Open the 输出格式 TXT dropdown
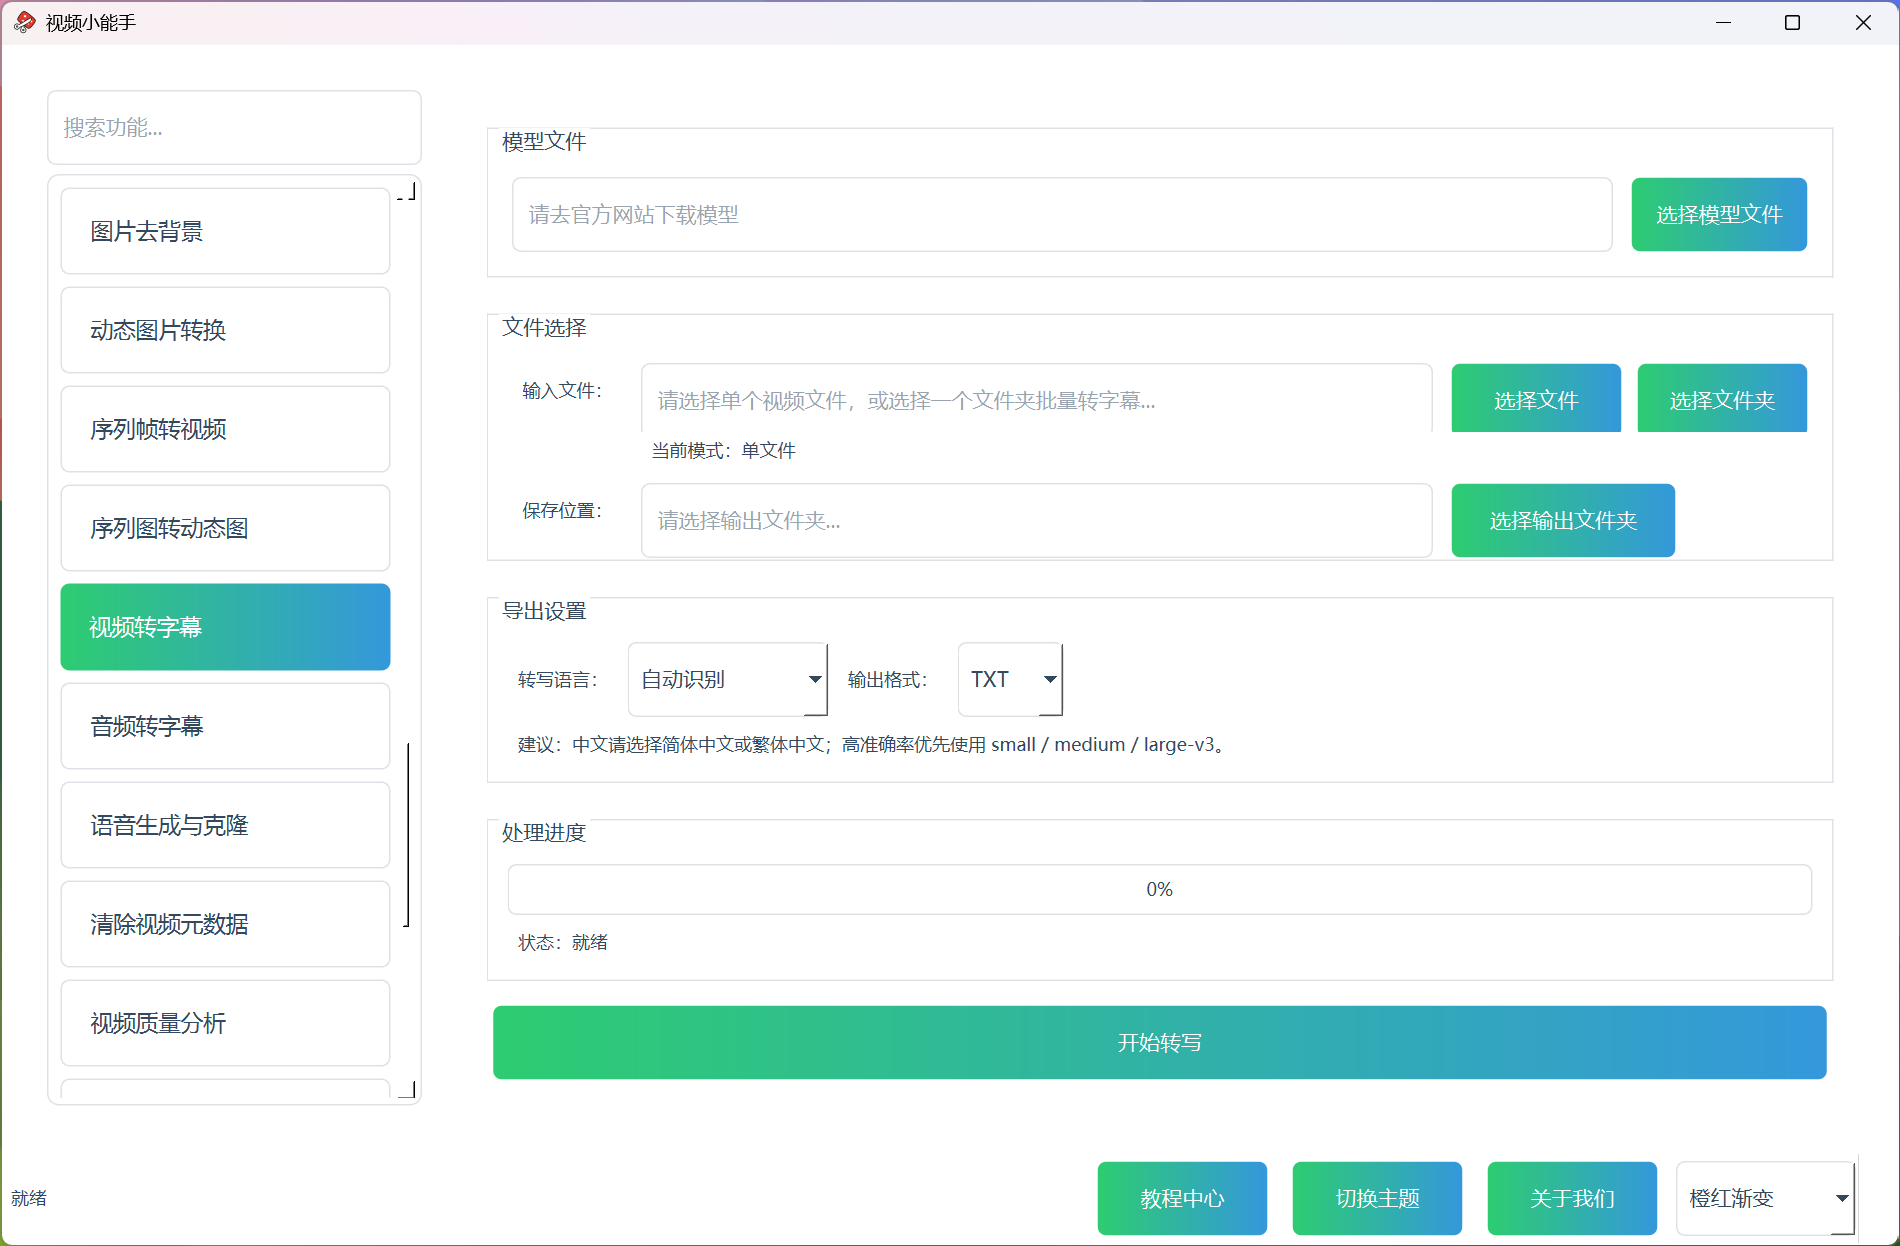The image size is (1900, 1246). 1010,680
